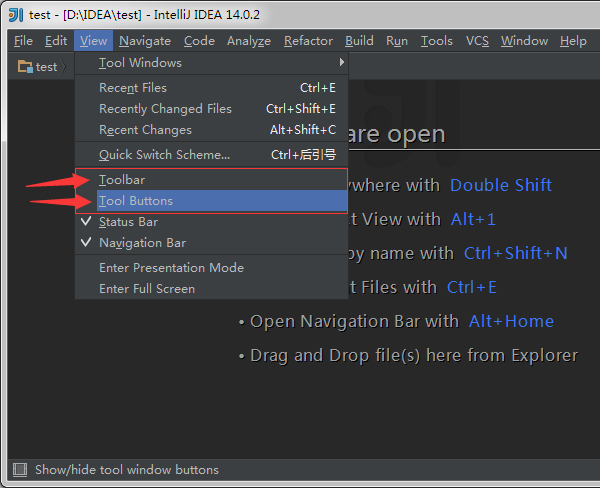
Task: Click the Ctrl+Shift+N shortcut text
Action: (x=515, y=253)
